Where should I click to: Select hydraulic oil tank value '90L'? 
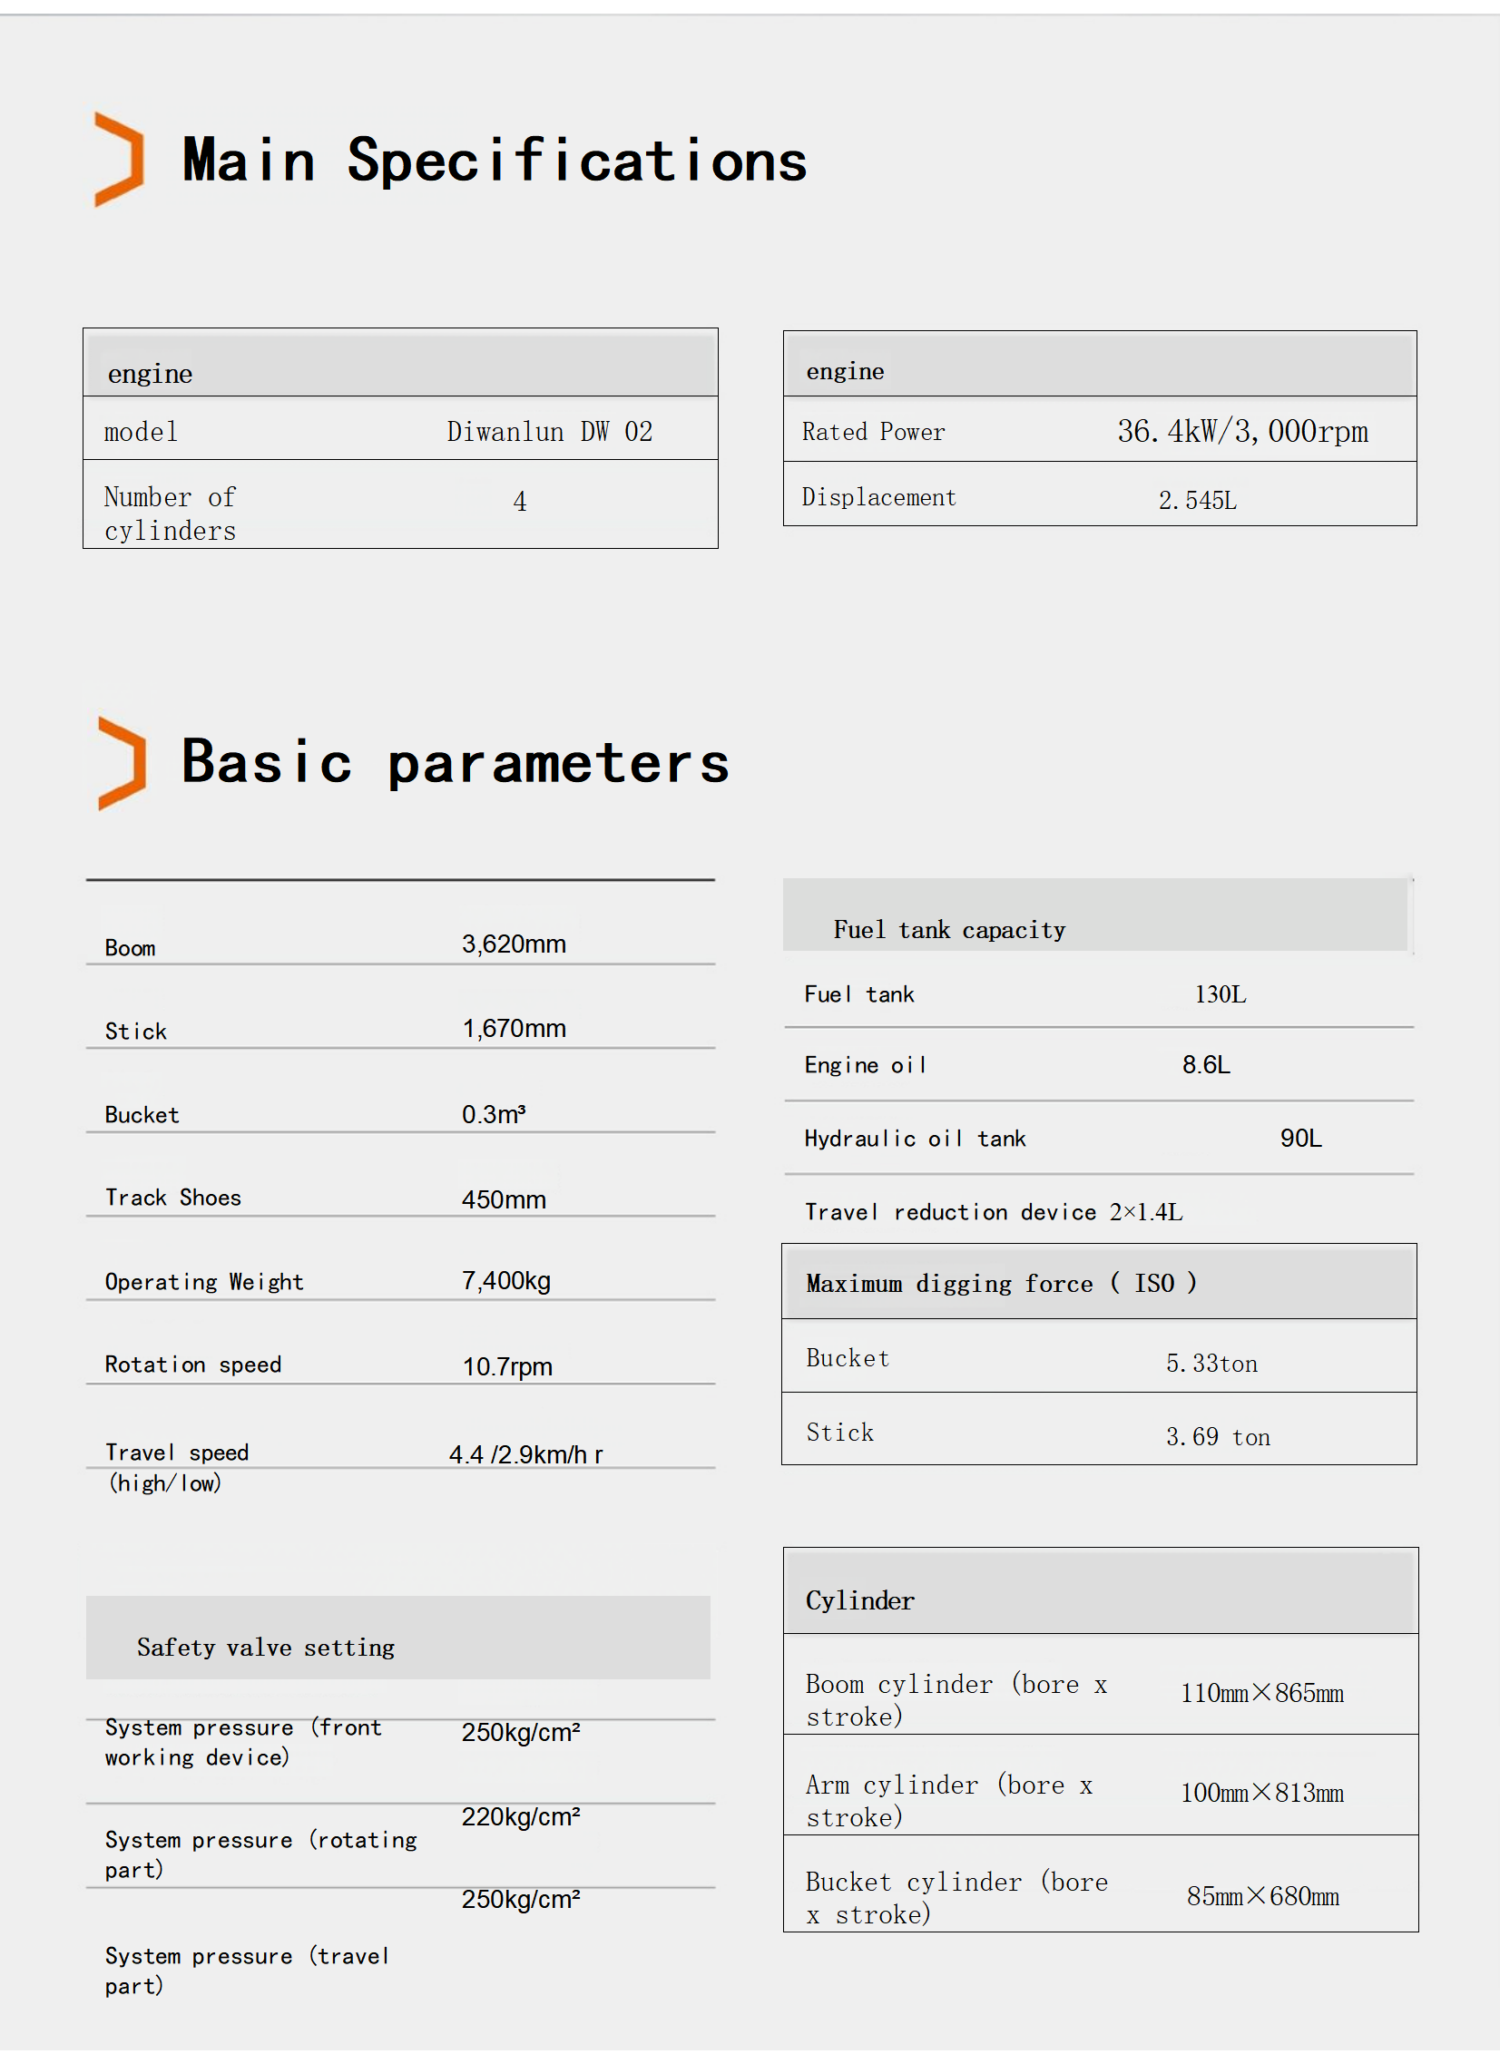click(x=1301, y=1138)
